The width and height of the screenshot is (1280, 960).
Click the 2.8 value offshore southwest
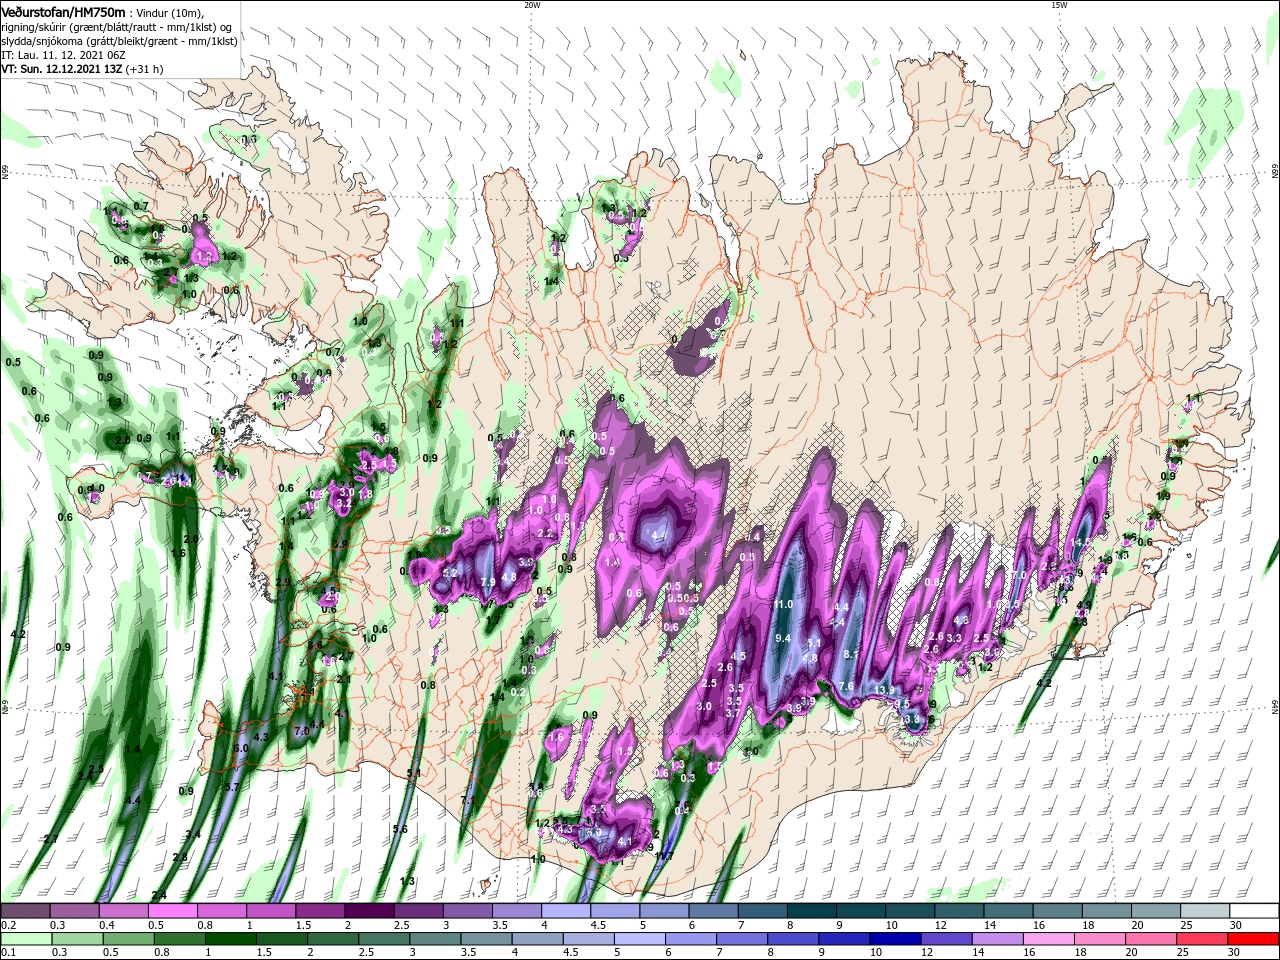[180, 857]
